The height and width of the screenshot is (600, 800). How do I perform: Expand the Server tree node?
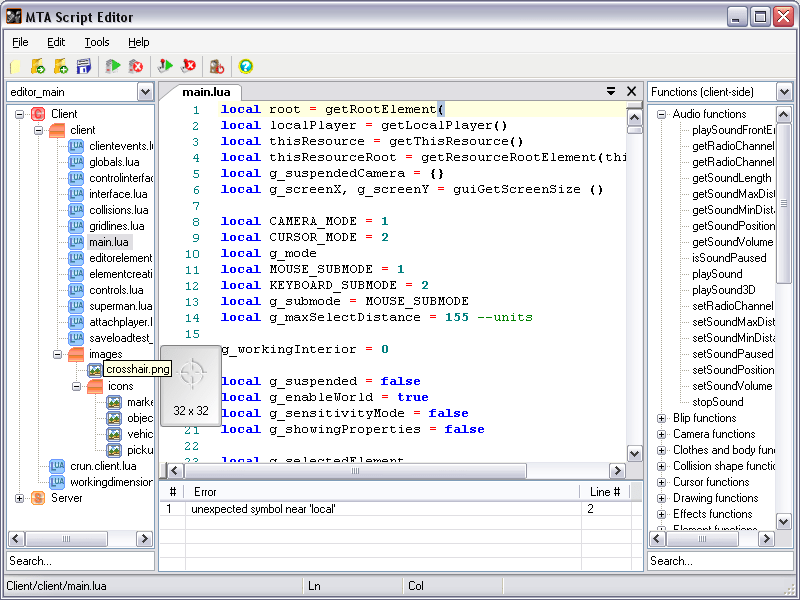tap(18, 497)
